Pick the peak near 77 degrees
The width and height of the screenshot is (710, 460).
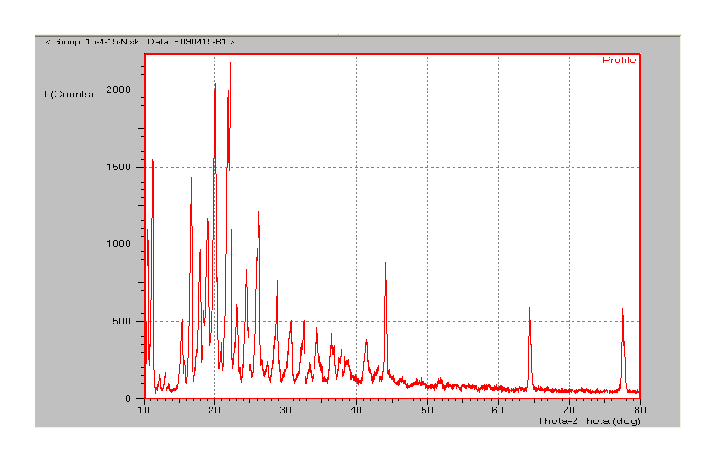point(622,309)
